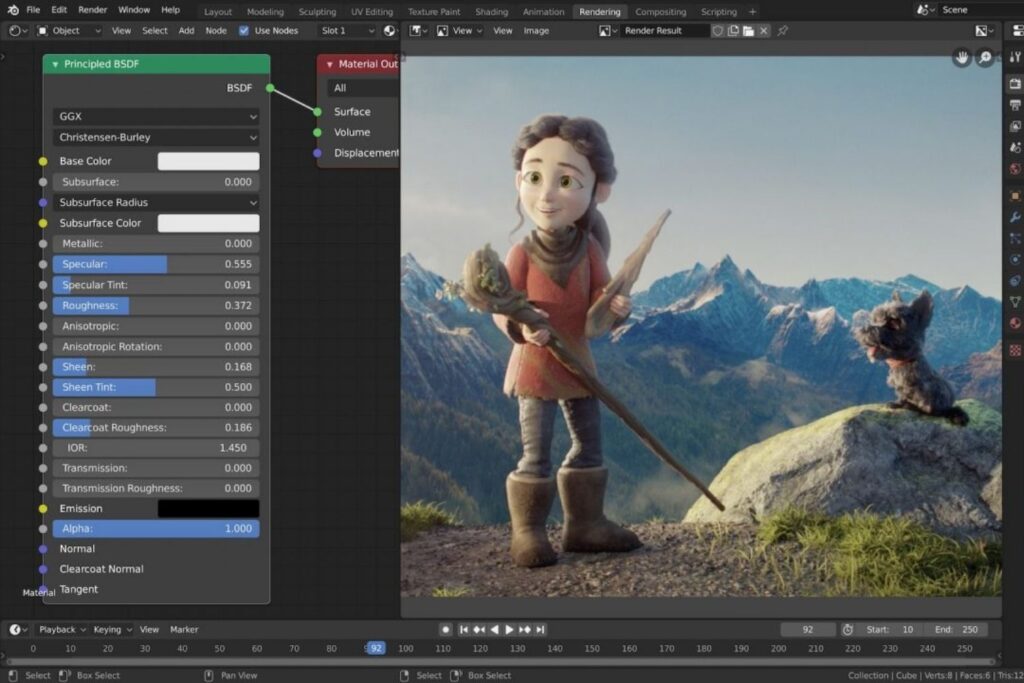This screenshot has height=683, width=1024.
Task: Expand the Subsurface Radius dropdown
Action: [156, 202]
